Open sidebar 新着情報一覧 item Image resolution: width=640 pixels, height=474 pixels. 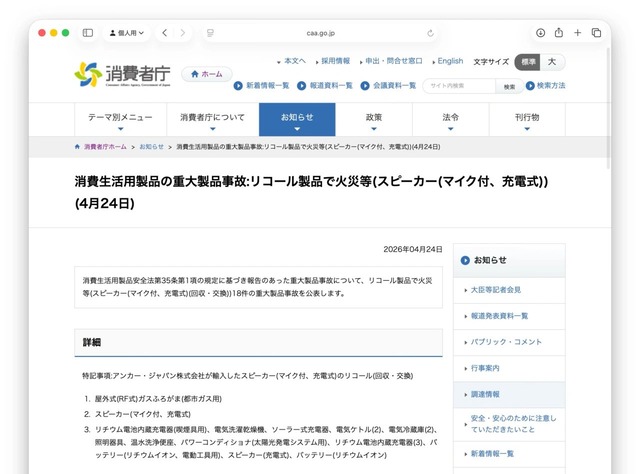tap(509, 454)
